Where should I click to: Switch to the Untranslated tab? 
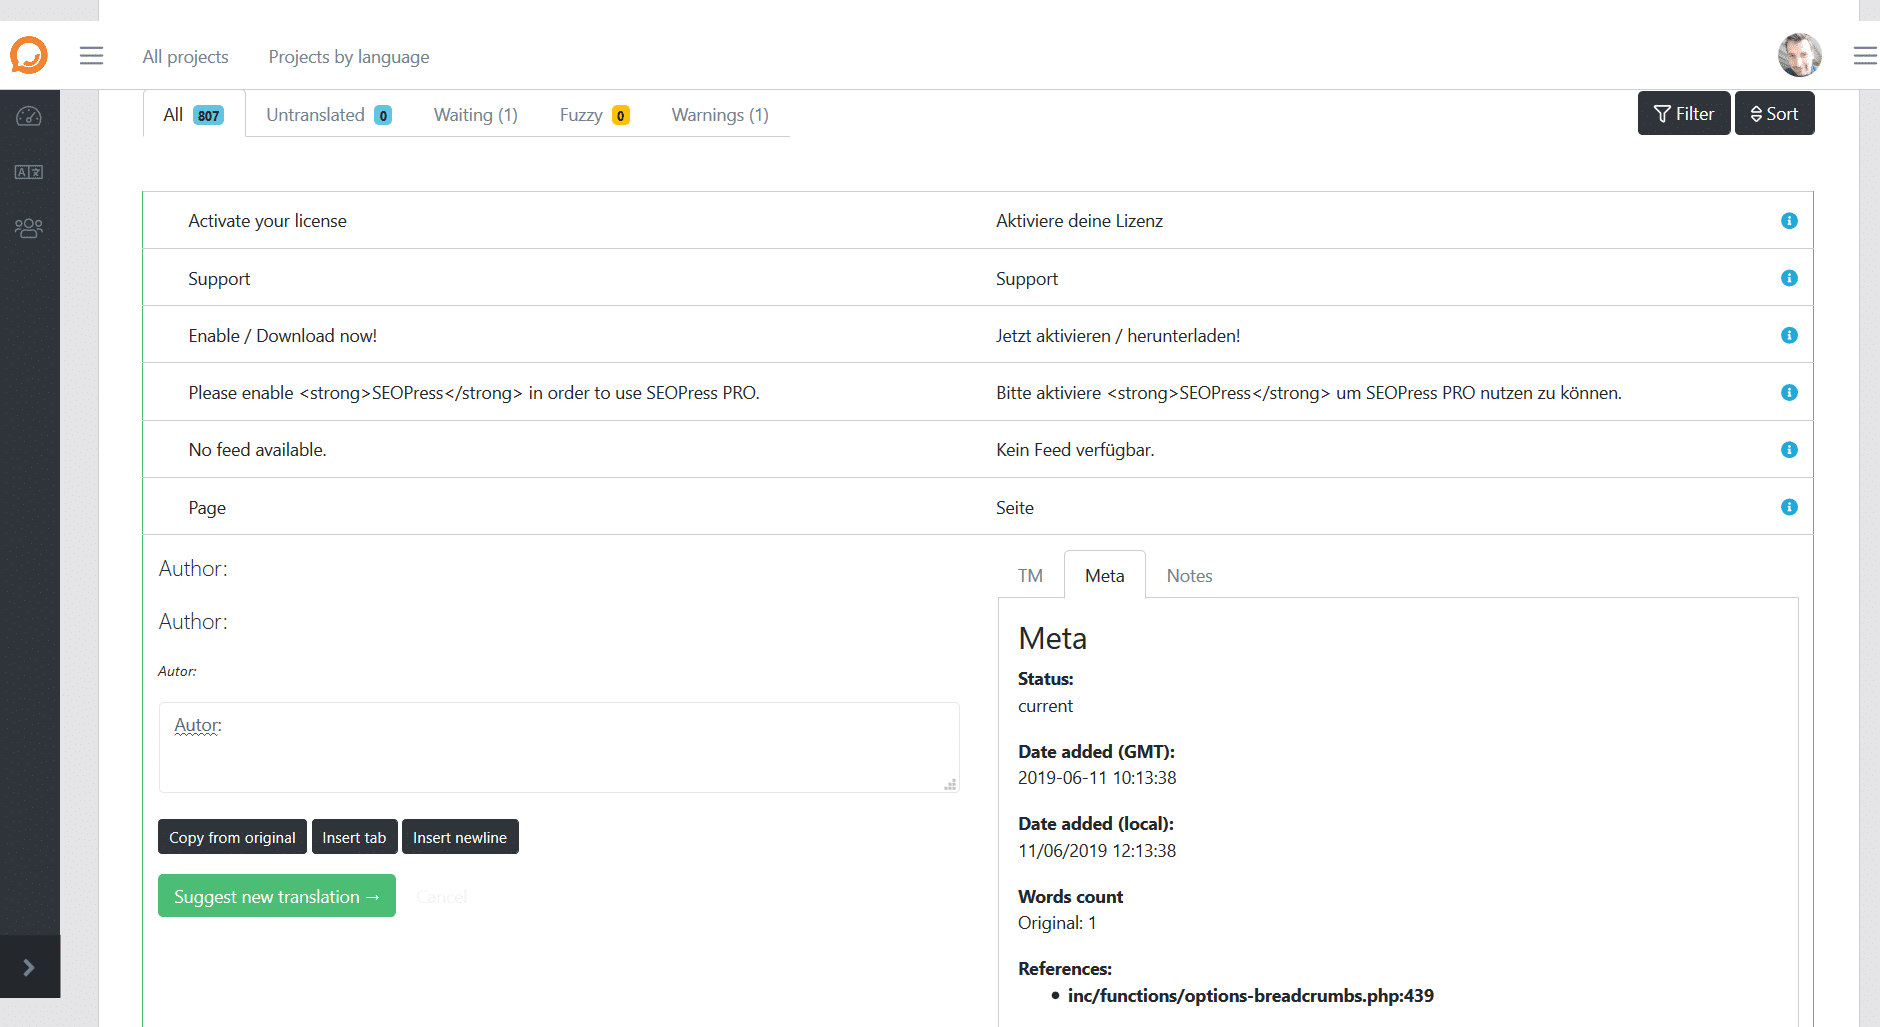329,115
